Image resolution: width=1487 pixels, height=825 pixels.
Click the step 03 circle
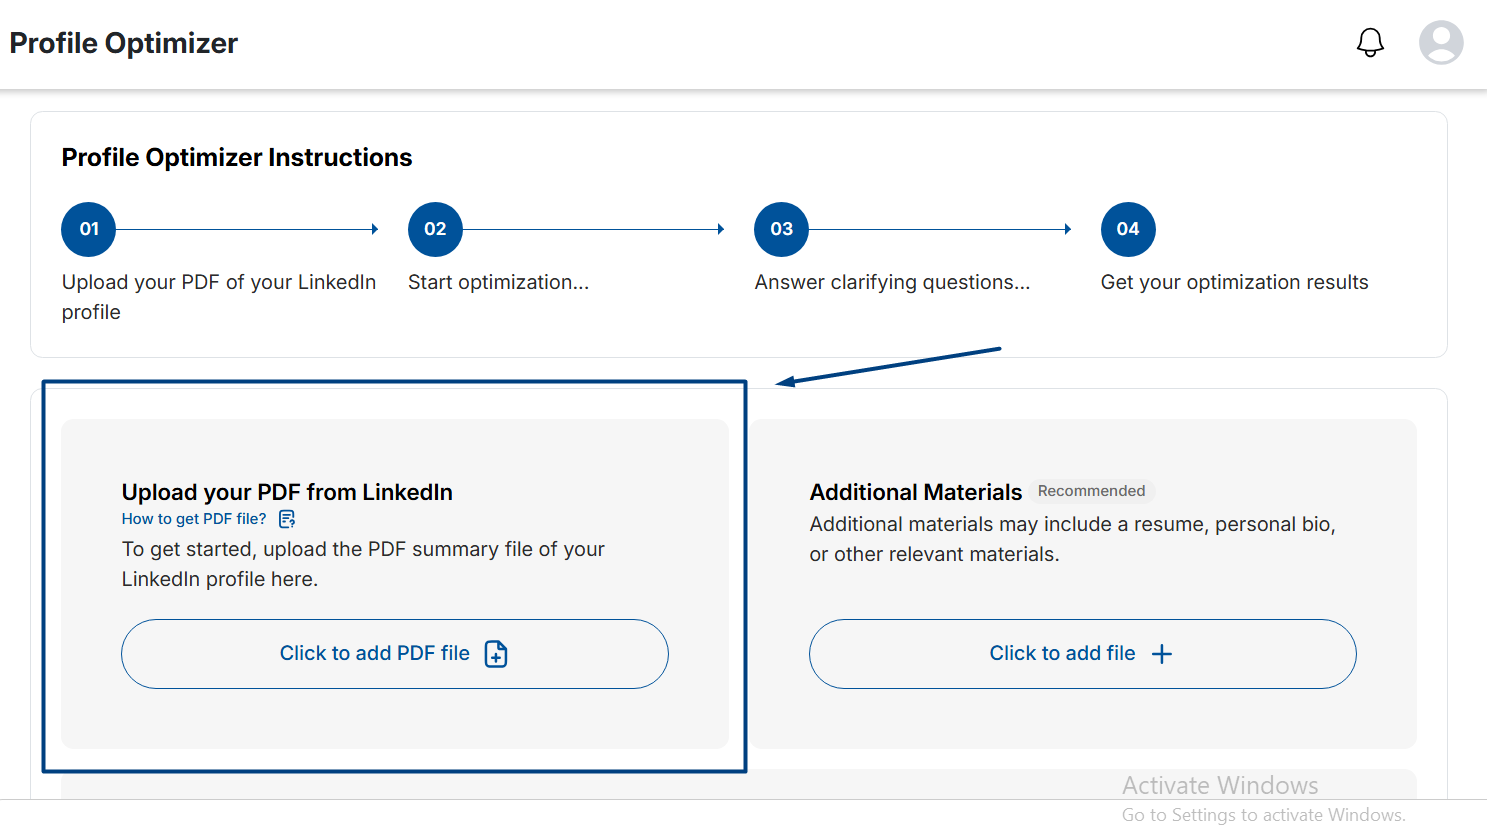coord(781,229)
